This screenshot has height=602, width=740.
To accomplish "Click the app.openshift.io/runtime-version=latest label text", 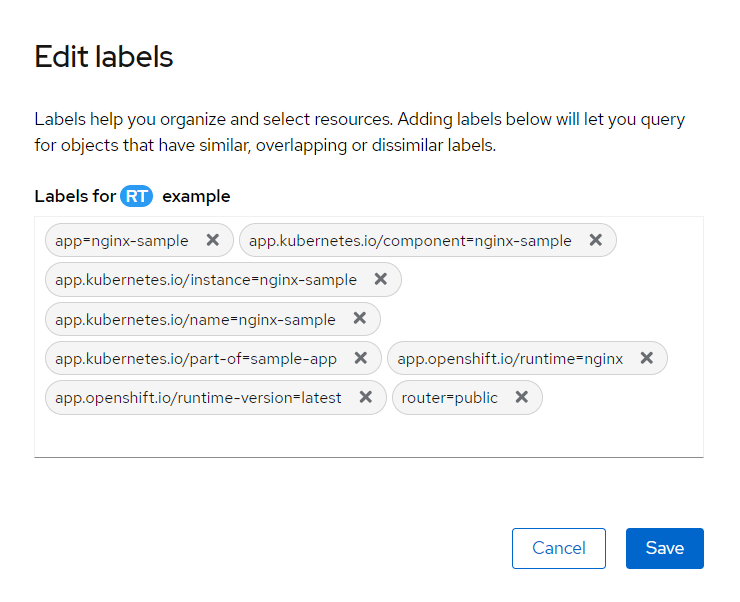I will coord(198,397).
